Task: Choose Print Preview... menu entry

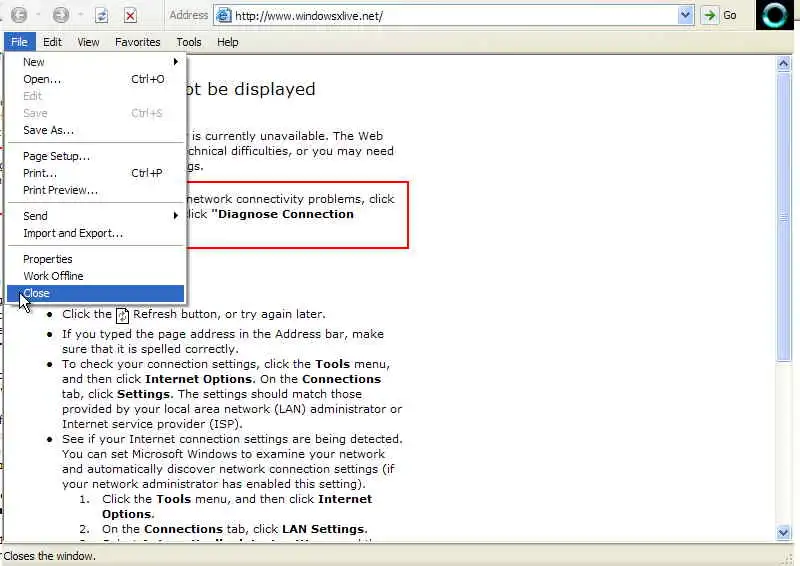Action: (95, 190)
